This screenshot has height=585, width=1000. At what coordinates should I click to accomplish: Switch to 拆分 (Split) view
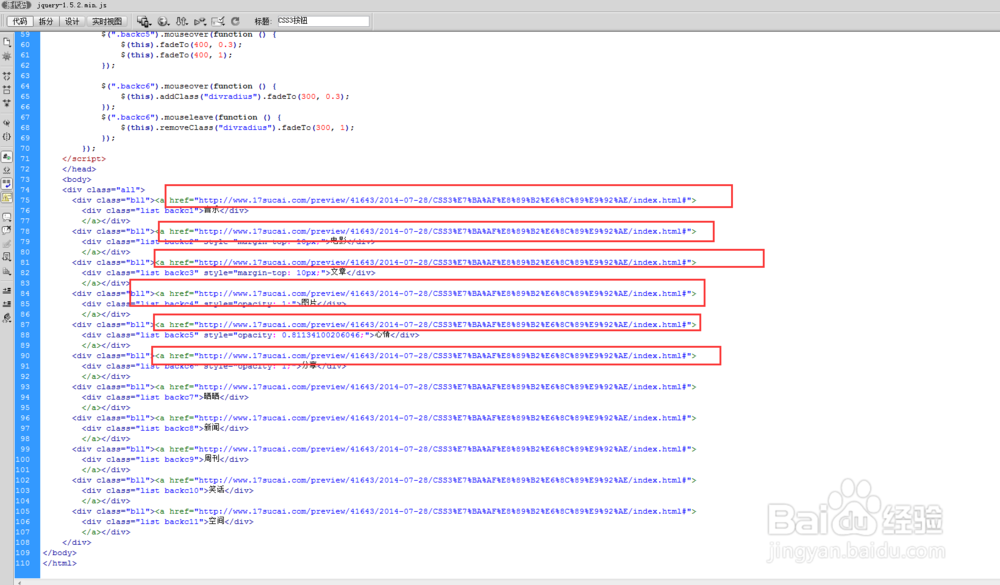(x=46, y=21)
